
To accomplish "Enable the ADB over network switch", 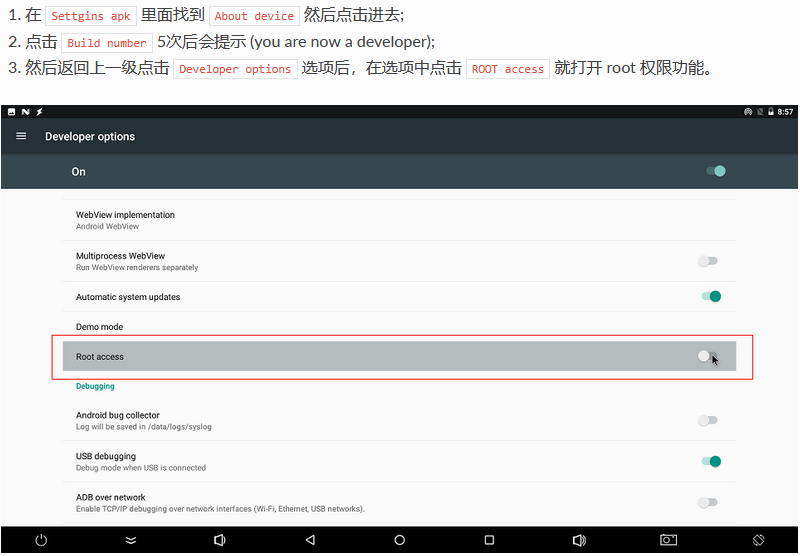I will pyautogui.click(x=708, y=502).
